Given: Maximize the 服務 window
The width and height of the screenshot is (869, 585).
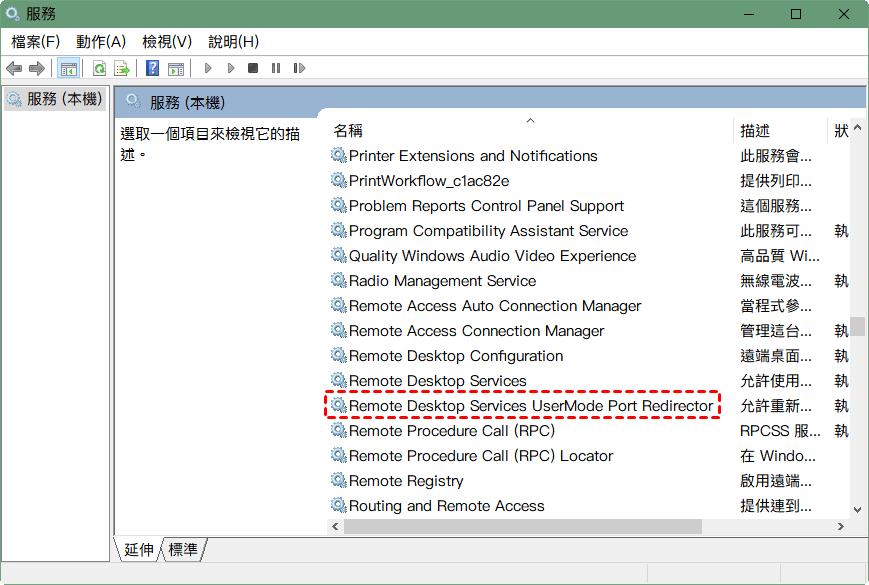Looking at the screenshot, I should (796, 14).
